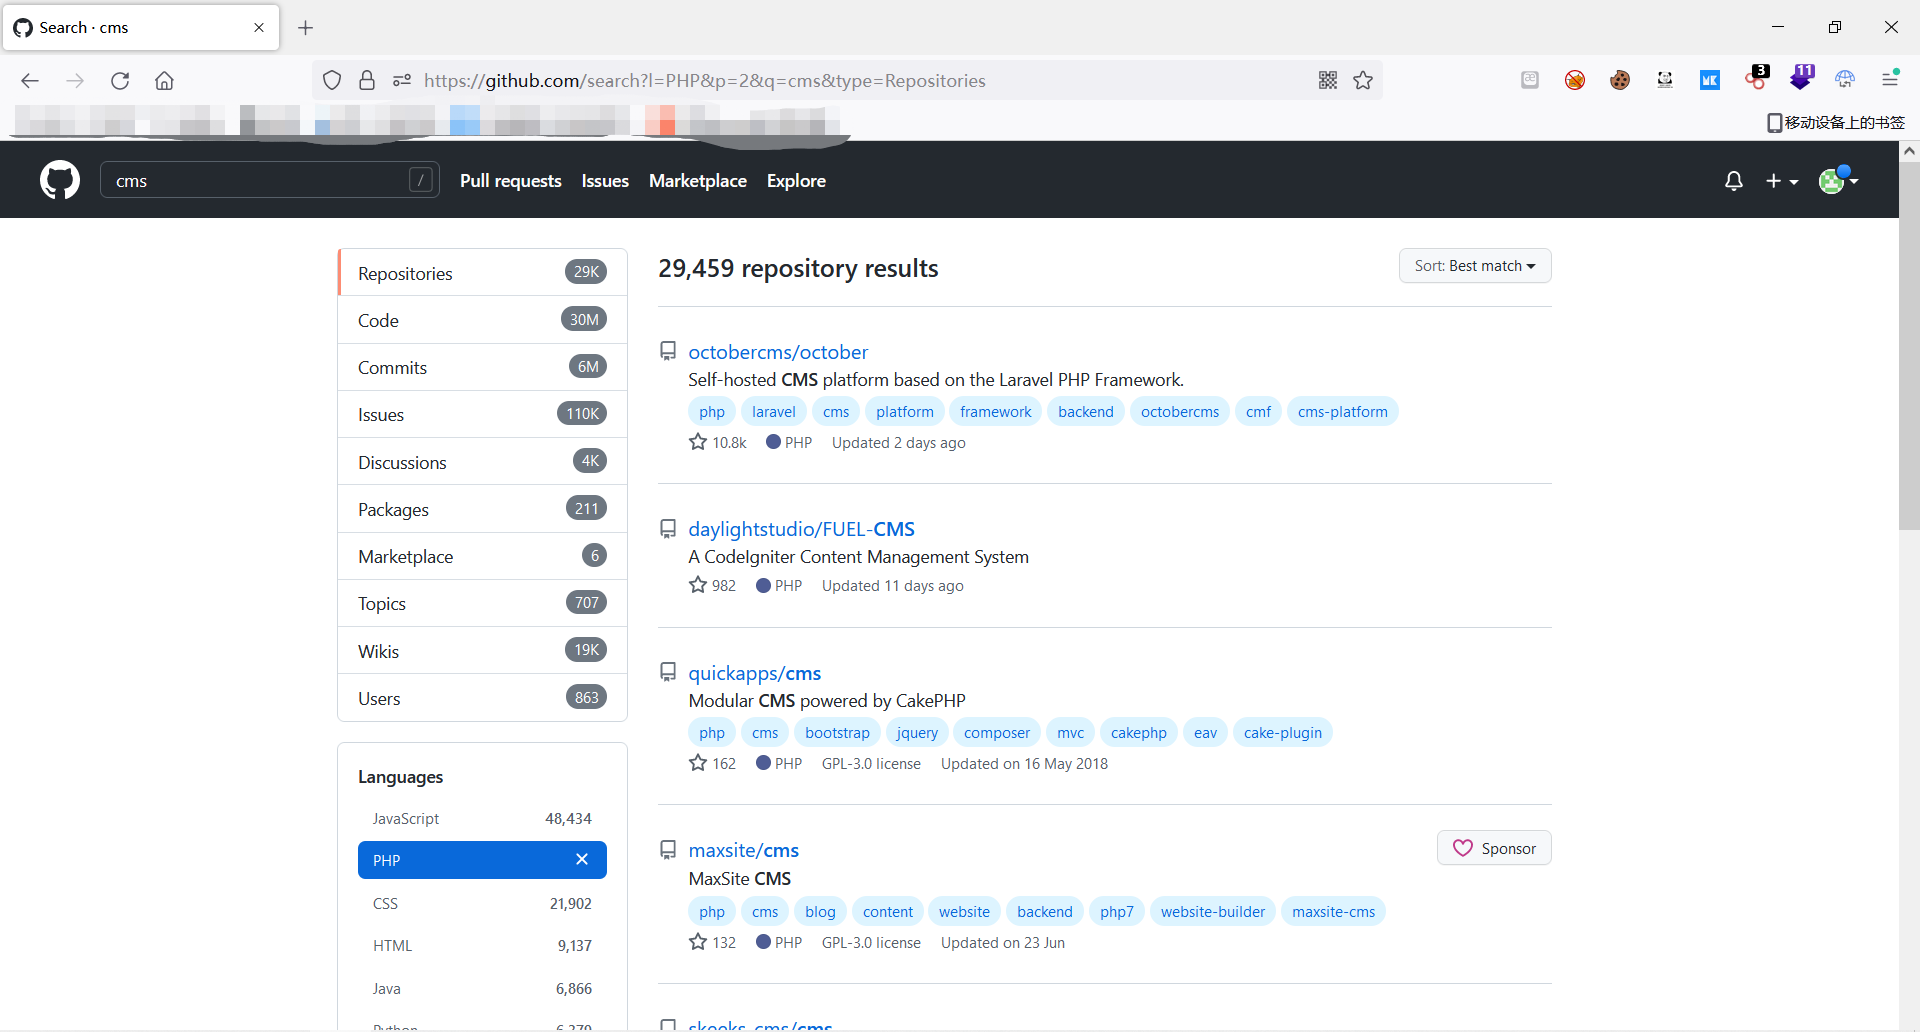Image resolution: width=1920 pixels, height=1032 pixels.
Task: Open the plus create-new dropdown
Action: pyautogui.click(x=1782, y=181)
